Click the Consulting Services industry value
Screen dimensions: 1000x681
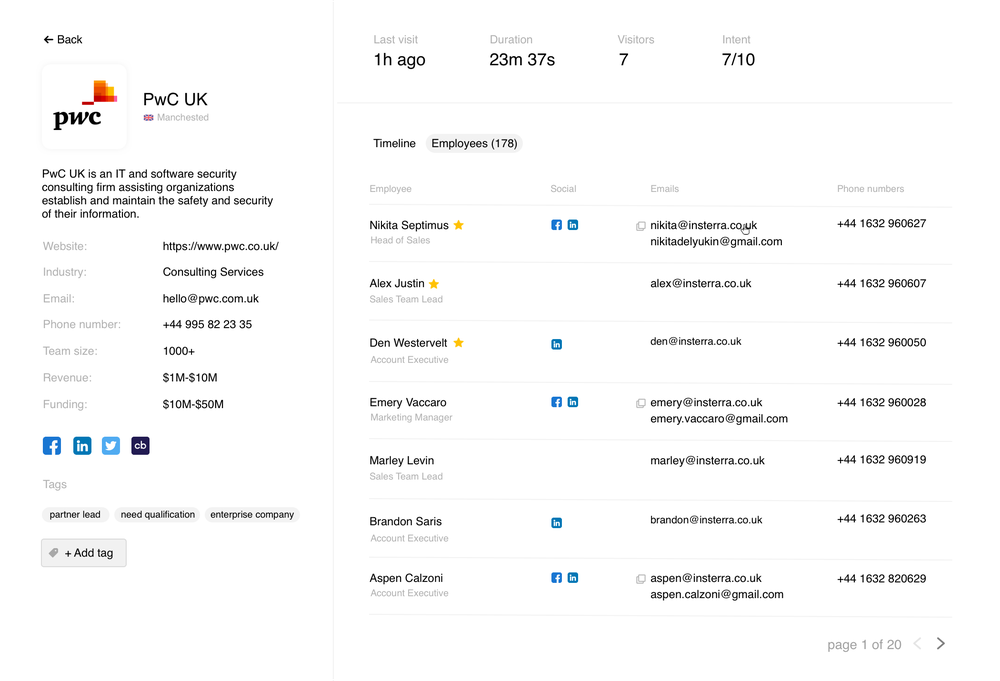(x=213, y=272)
